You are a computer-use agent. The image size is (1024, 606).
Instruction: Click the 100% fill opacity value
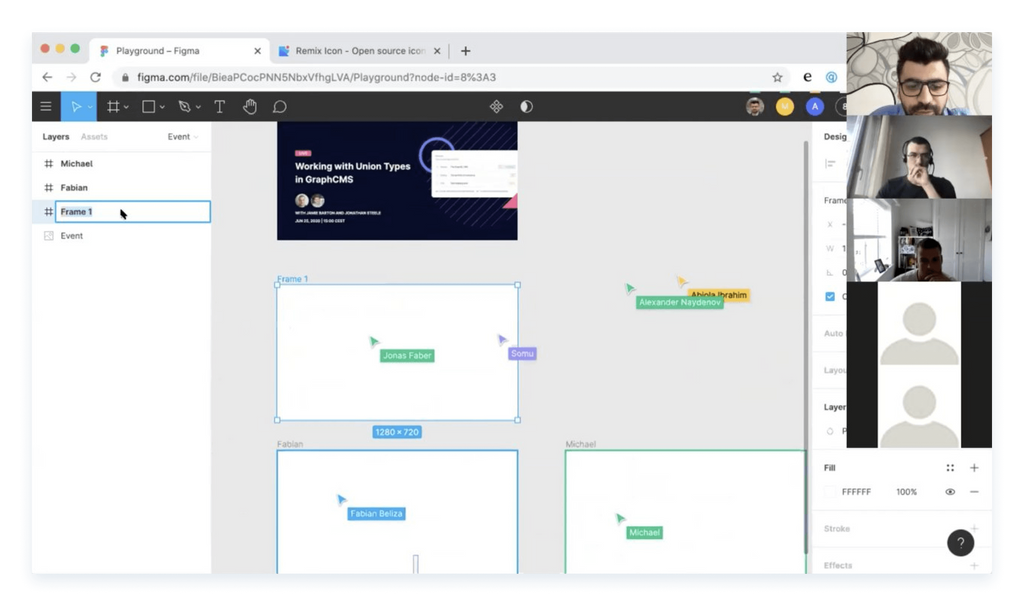click(906, 492)
